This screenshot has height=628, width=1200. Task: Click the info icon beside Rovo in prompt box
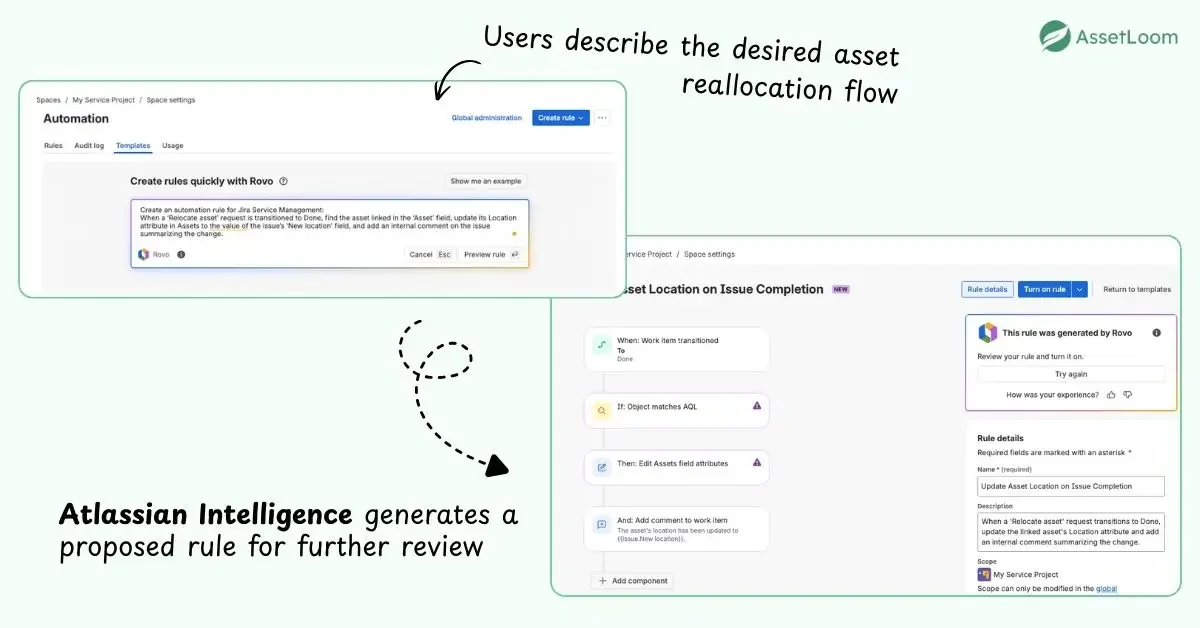point(181,254)
